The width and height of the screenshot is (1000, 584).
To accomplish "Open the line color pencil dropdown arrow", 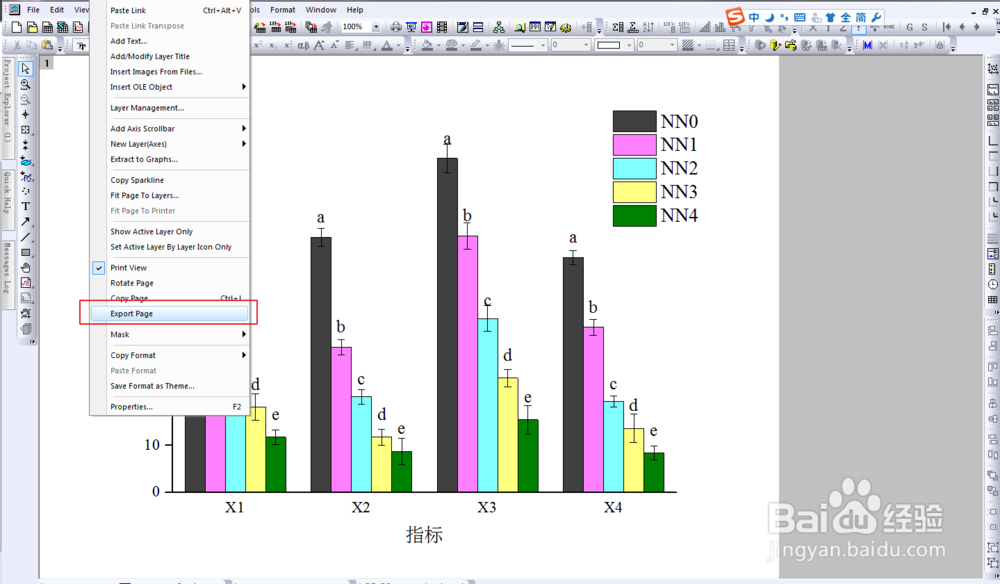I will pyautogui.click(x=487, y=45).
